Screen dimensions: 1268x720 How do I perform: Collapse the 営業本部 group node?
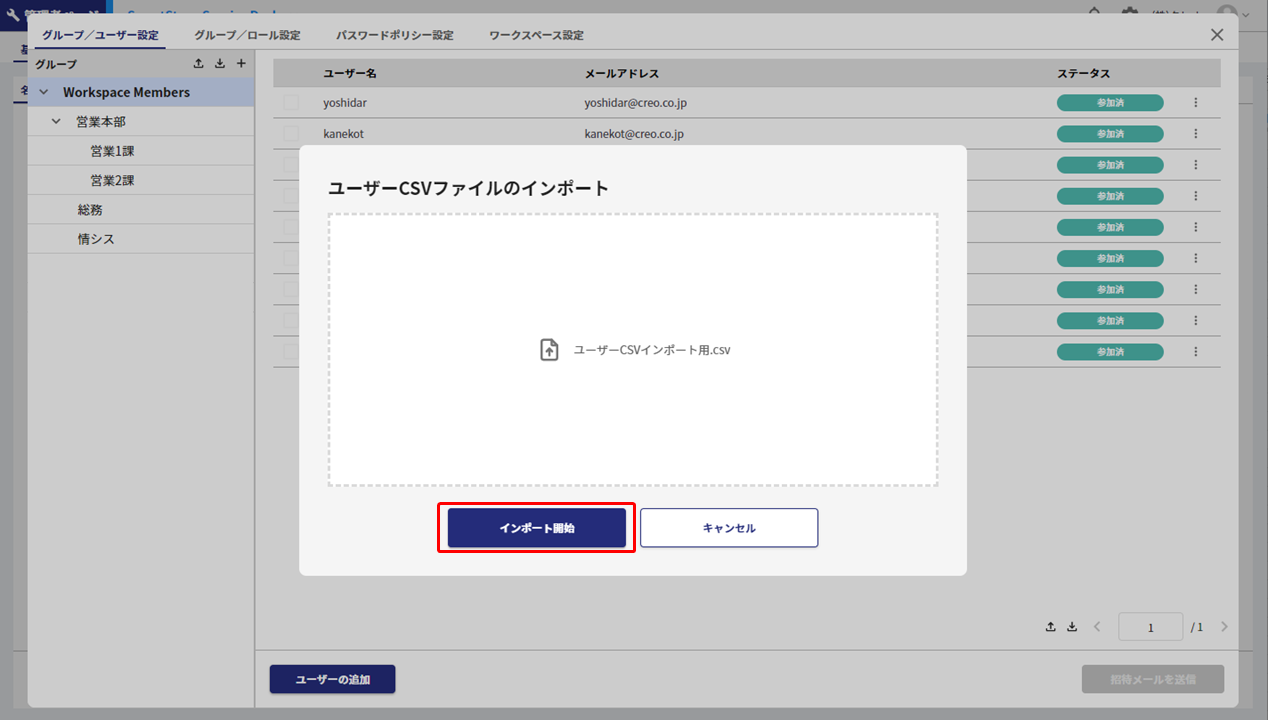pos(57,122)
